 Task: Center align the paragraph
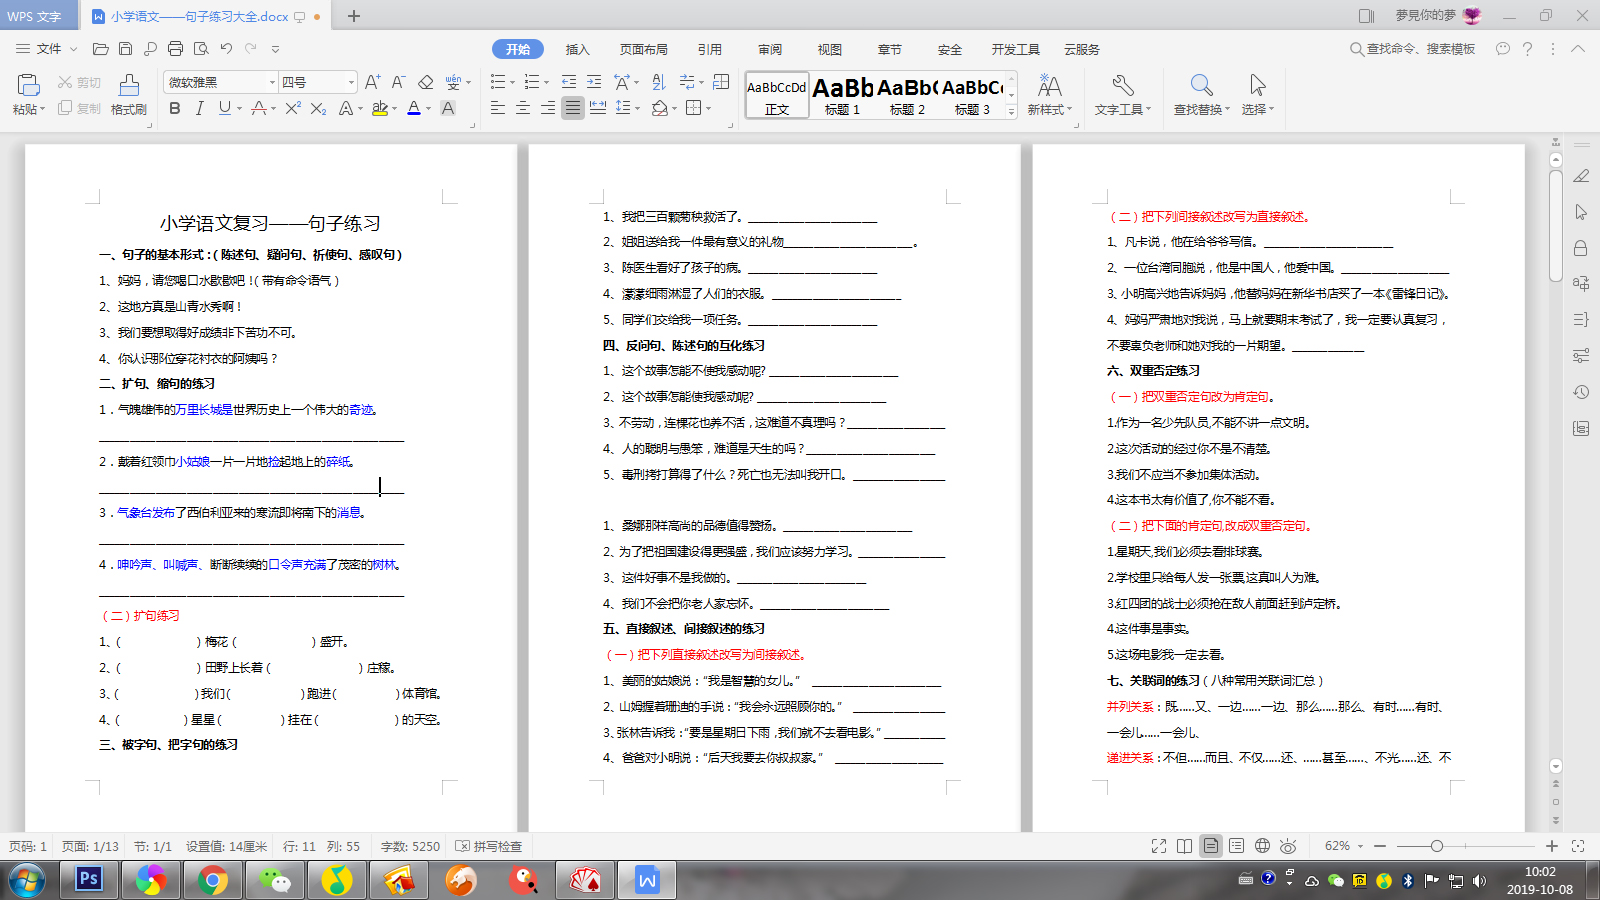[x=522, y=108]
